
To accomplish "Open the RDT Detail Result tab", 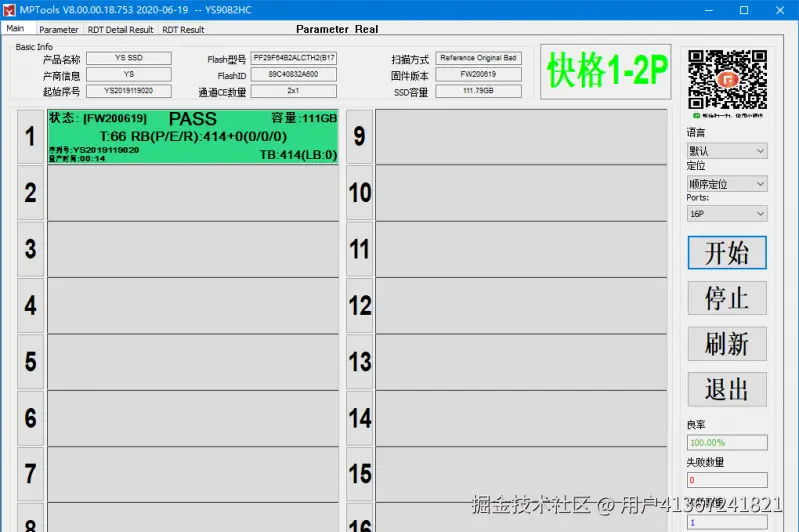I will pos(120,30).
